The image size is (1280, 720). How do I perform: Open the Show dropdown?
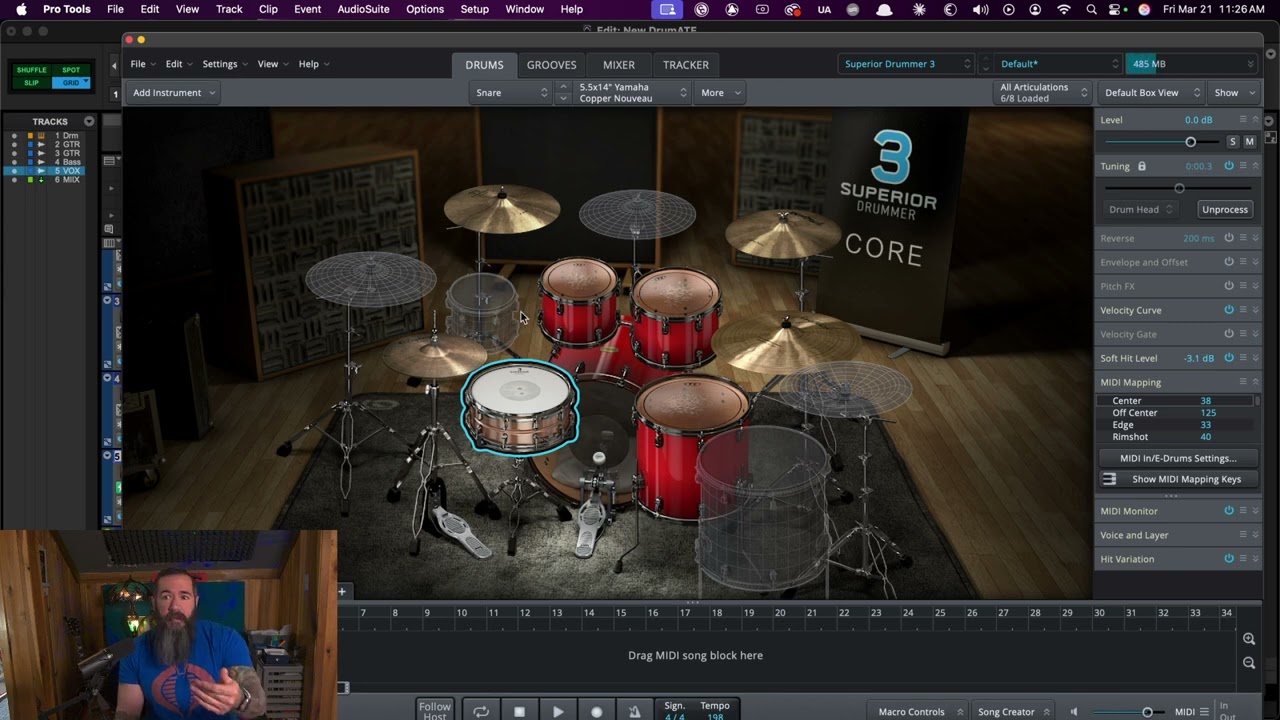point(1234,92)
